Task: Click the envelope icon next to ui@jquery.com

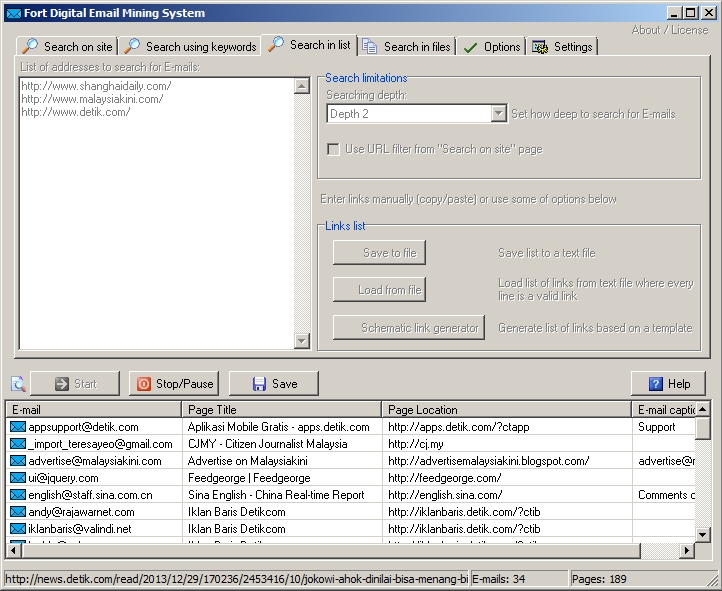Action: 17,478
